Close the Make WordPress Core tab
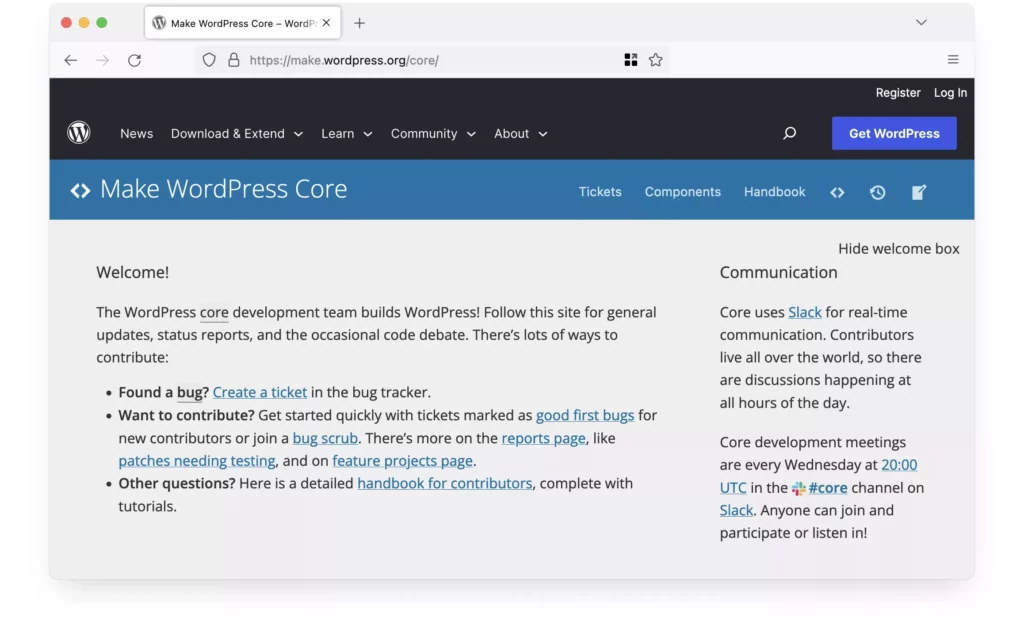The height and width of the screenshot is (617, 1024). point(326,22)
